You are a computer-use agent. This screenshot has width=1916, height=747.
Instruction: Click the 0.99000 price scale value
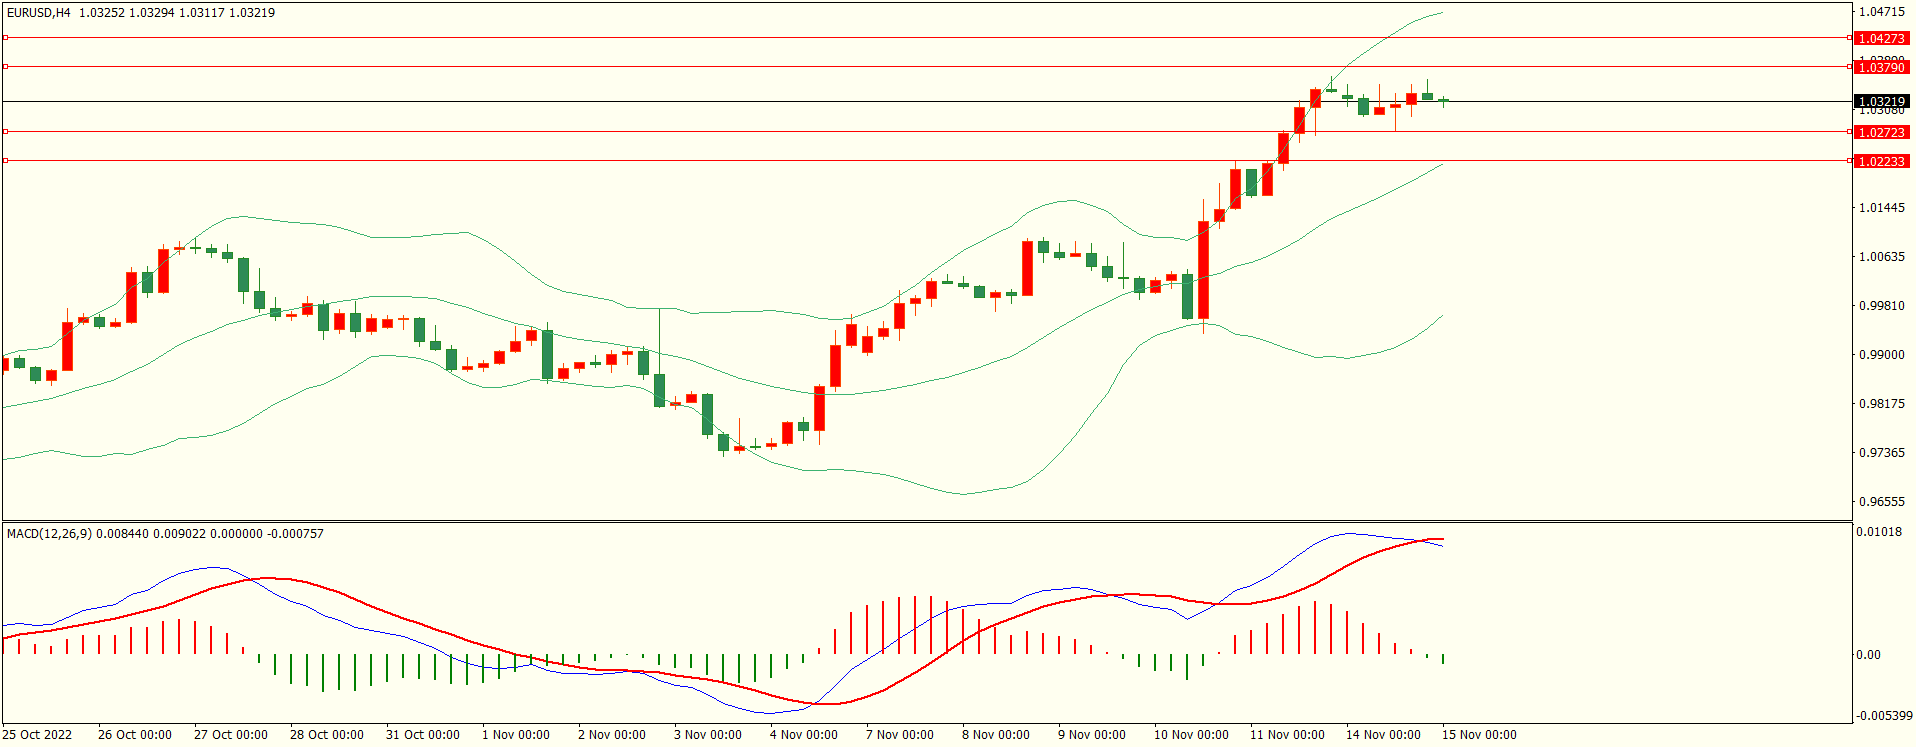tap(1881, 355)
